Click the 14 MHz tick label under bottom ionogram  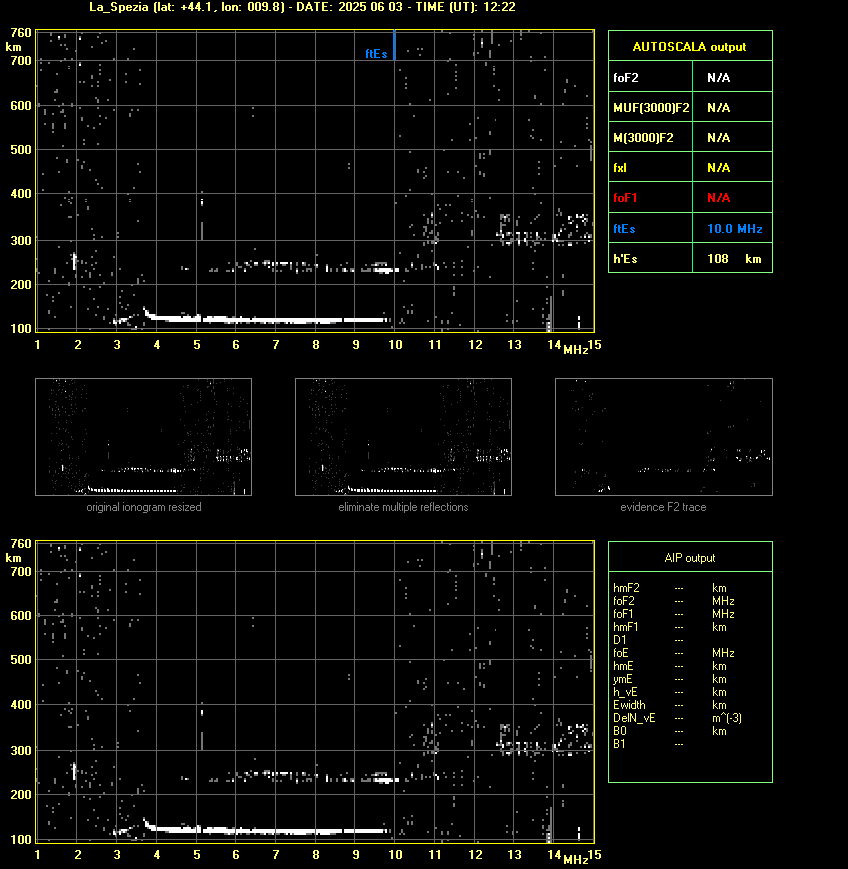tap(554, 855)
